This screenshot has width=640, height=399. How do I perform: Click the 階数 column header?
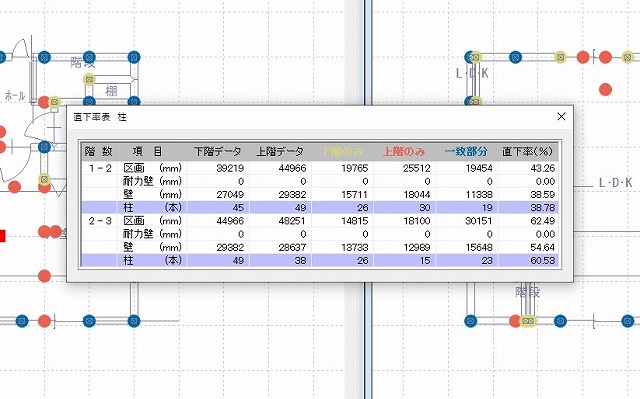coord(99,152)
